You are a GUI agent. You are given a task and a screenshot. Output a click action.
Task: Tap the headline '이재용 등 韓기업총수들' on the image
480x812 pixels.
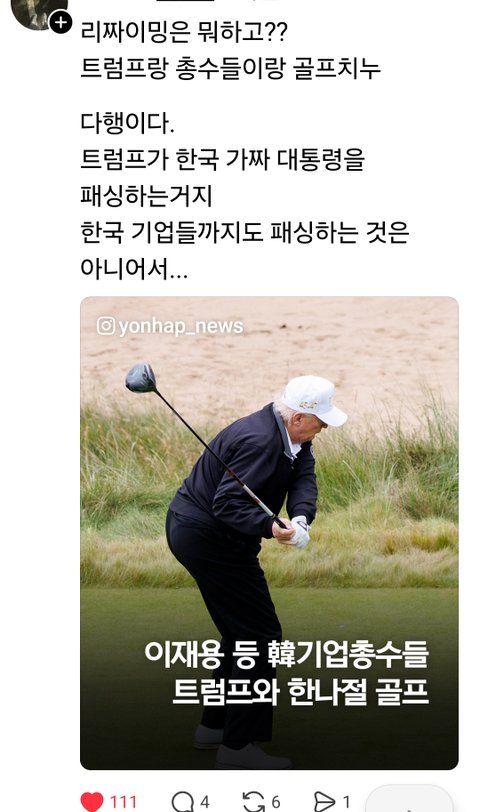286,654
